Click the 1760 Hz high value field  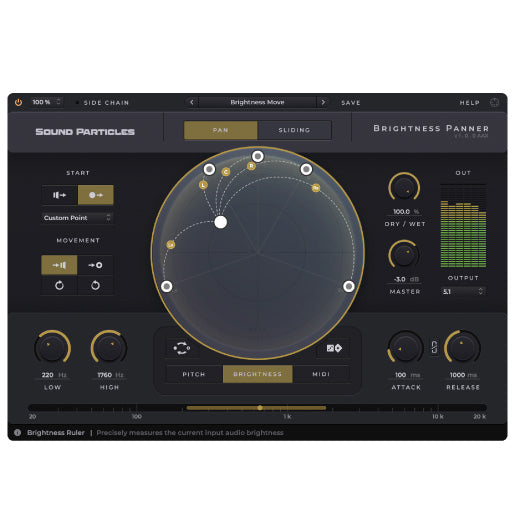point(110,375)
